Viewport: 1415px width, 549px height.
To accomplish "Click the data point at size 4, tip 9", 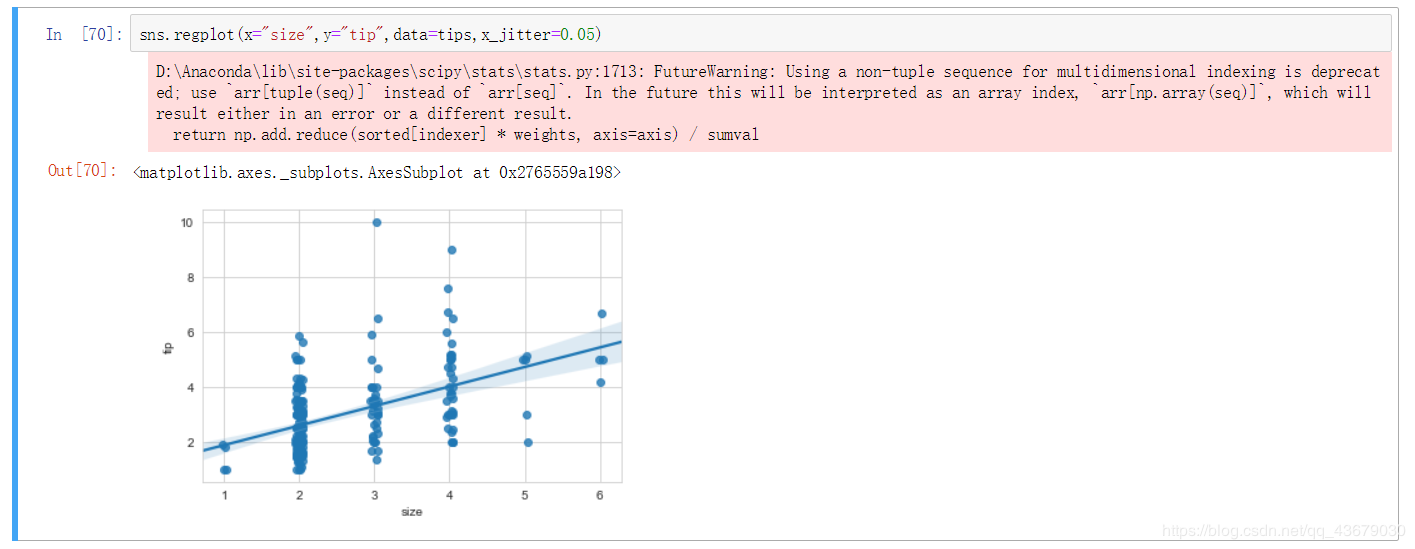I will click(x=452, y=250).
